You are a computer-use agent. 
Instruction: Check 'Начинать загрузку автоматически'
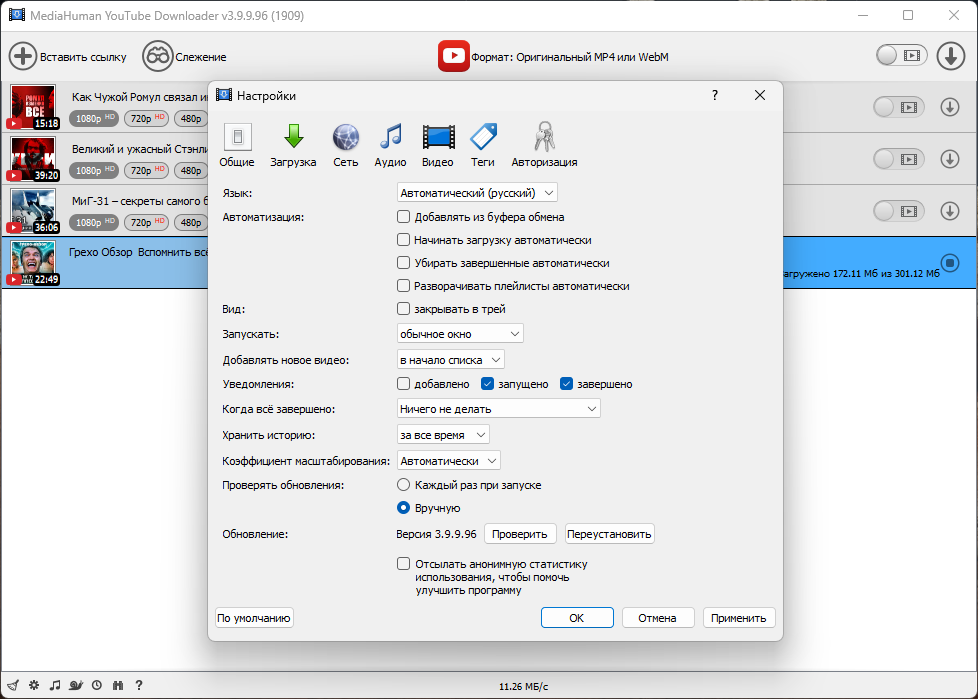(x=404, y=238)
